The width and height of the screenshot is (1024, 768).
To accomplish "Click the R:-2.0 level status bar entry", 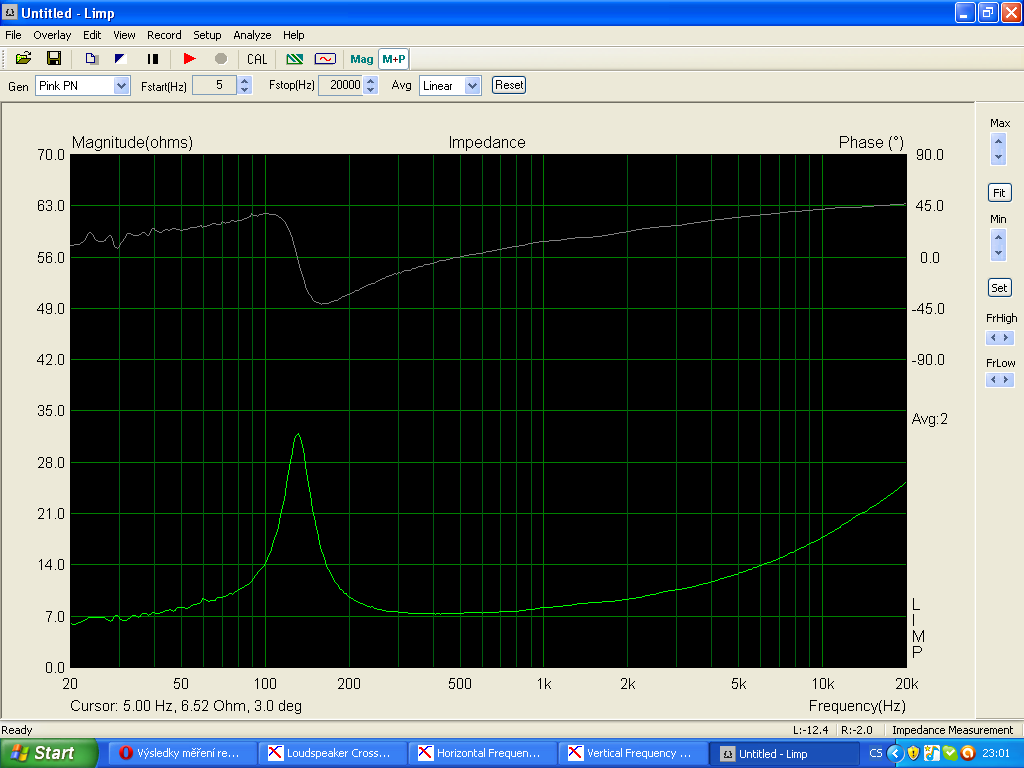I will pyautogui.click(x=856, y=730).
